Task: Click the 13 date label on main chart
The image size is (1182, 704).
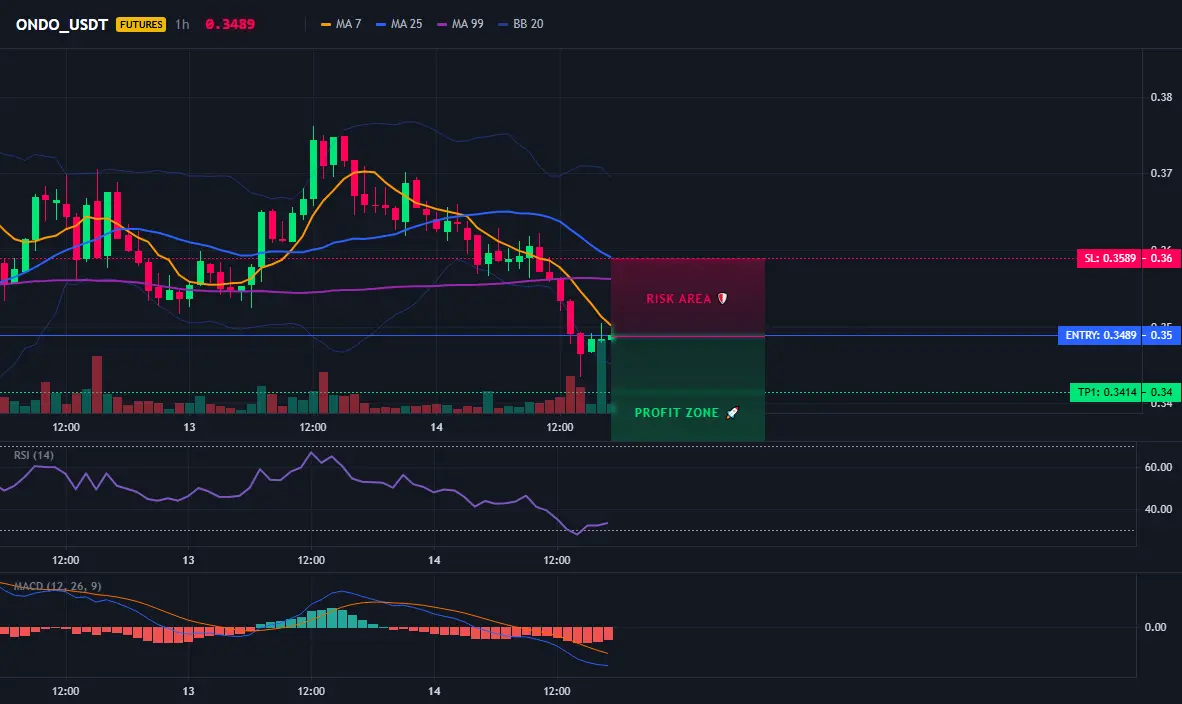Action: (189, 427)
